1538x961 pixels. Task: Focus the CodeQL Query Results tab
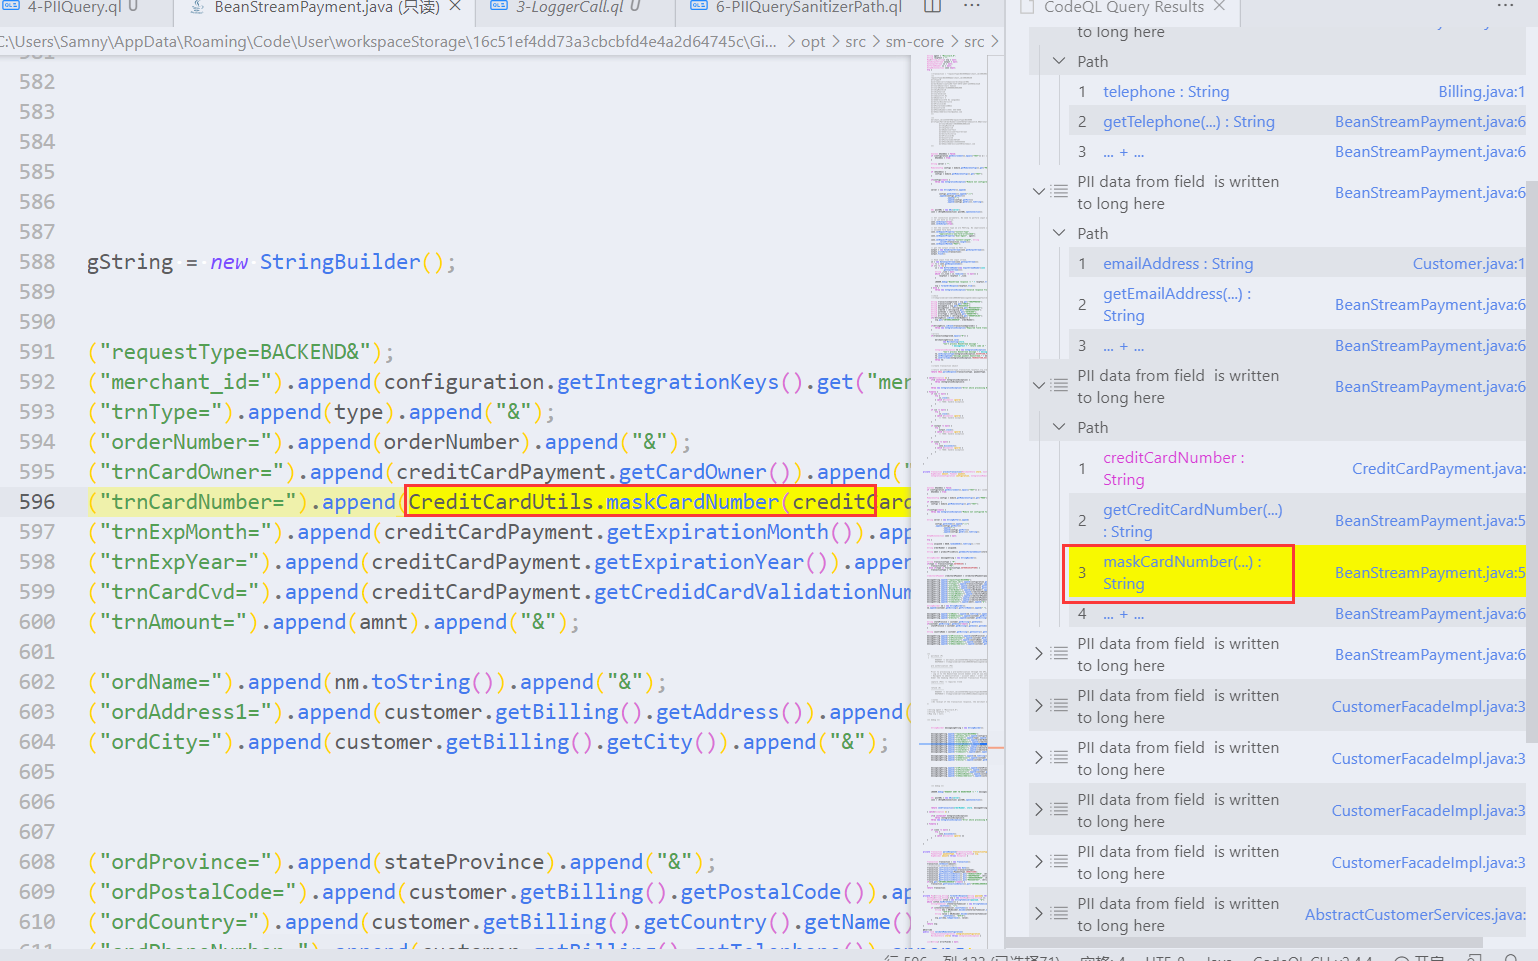pyautogui.click(x=1123, y=7)
